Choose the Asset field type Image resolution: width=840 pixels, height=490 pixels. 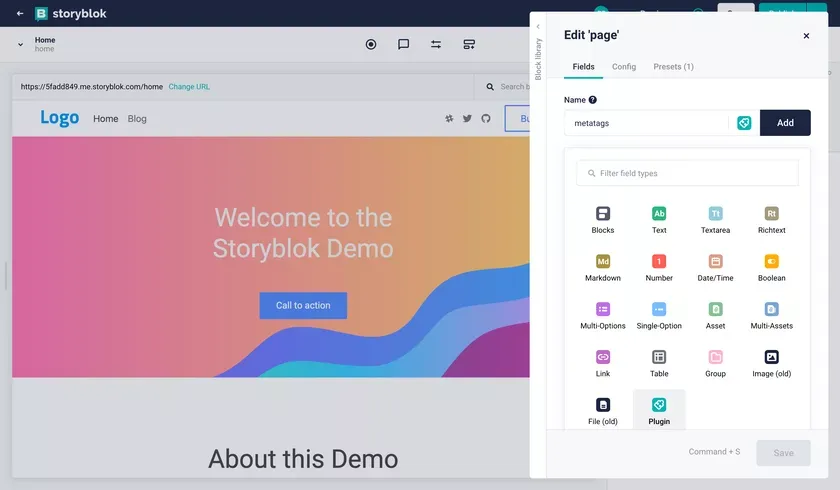click(715, 316)
